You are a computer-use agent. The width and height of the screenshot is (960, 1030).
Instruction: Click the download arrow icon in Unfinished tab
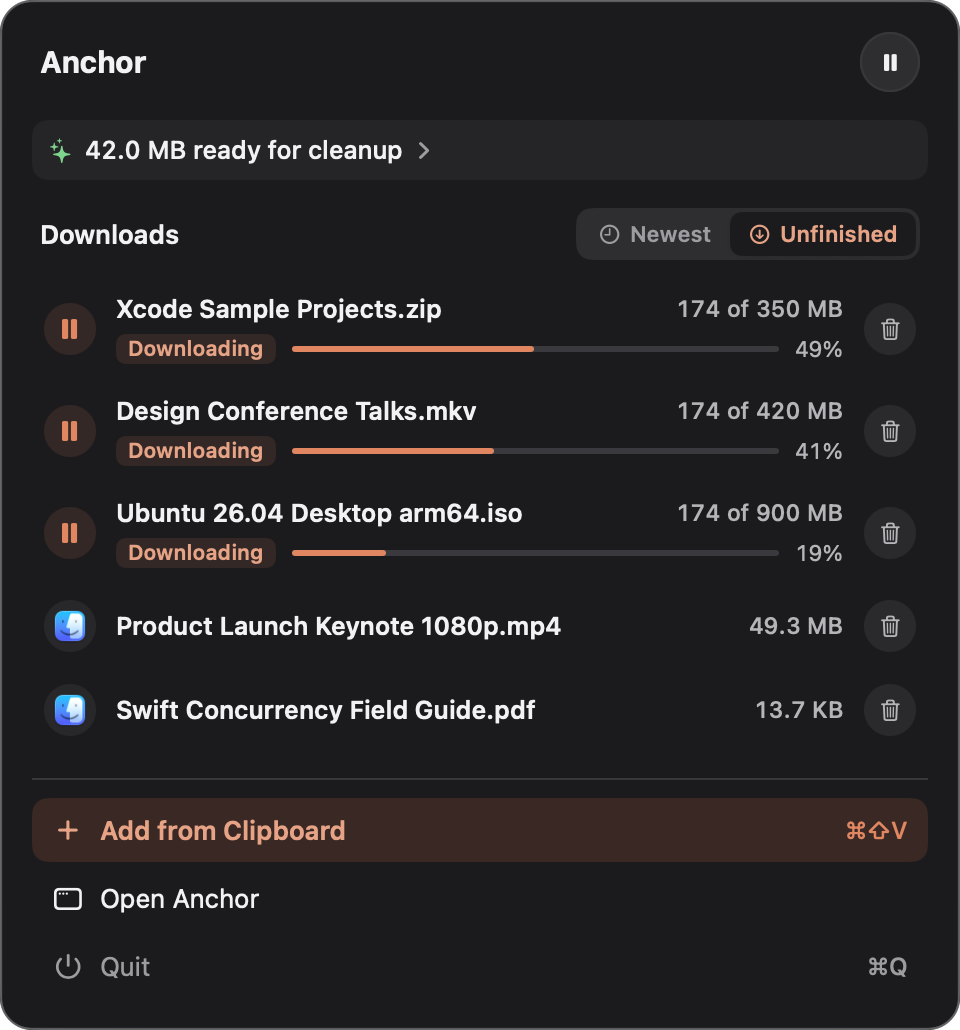[x=759, y=234]
